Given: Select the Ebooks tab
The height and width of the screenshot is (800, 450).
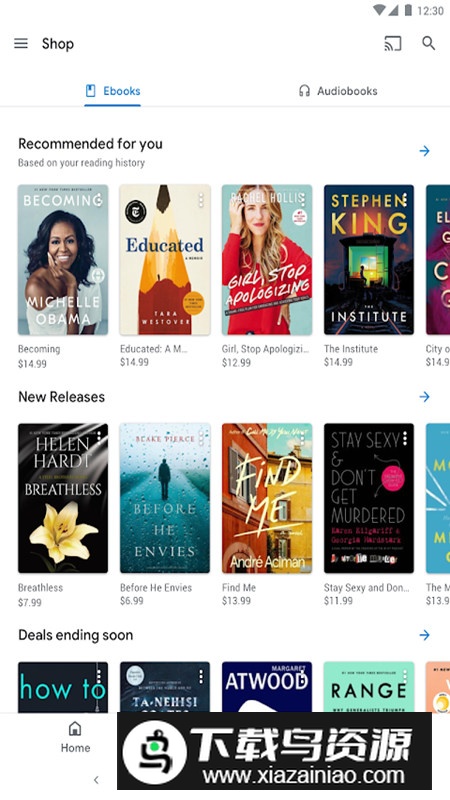Looking at the screenshot, I should tap(113, 91).
